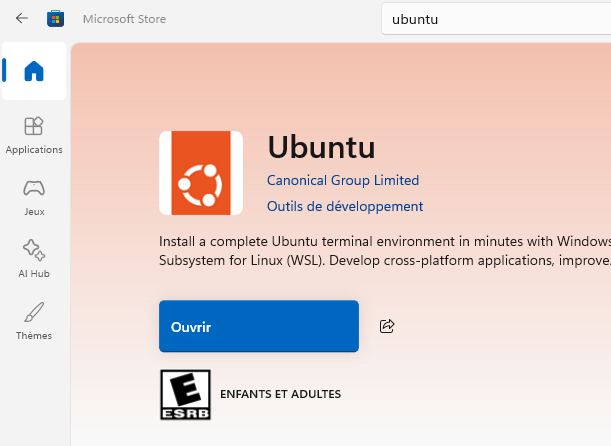Share Ubuntu app with share icon
611x446 pixels.
387,326
